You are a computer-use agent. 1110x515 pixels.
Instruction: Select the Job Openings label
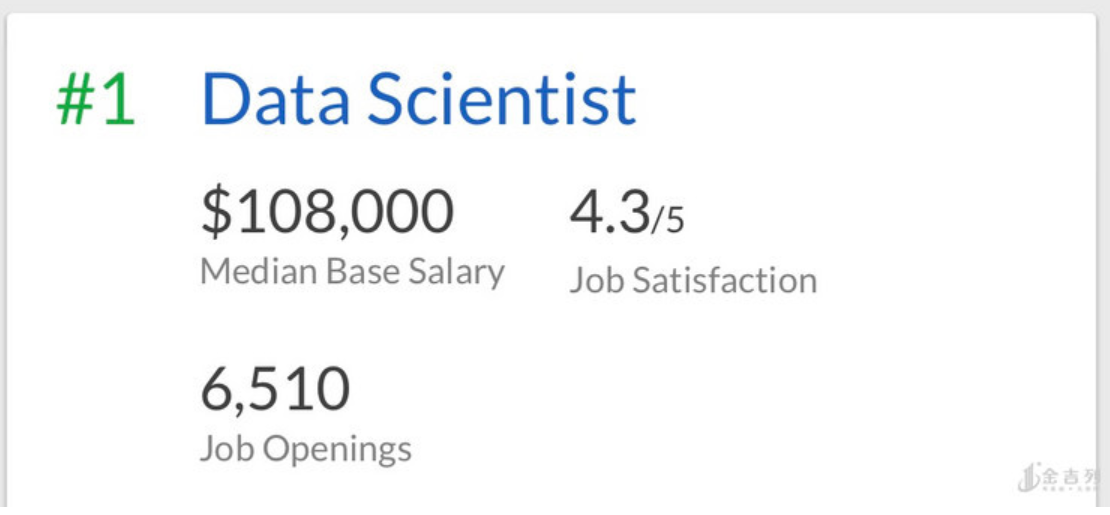[x=305, y=448]
